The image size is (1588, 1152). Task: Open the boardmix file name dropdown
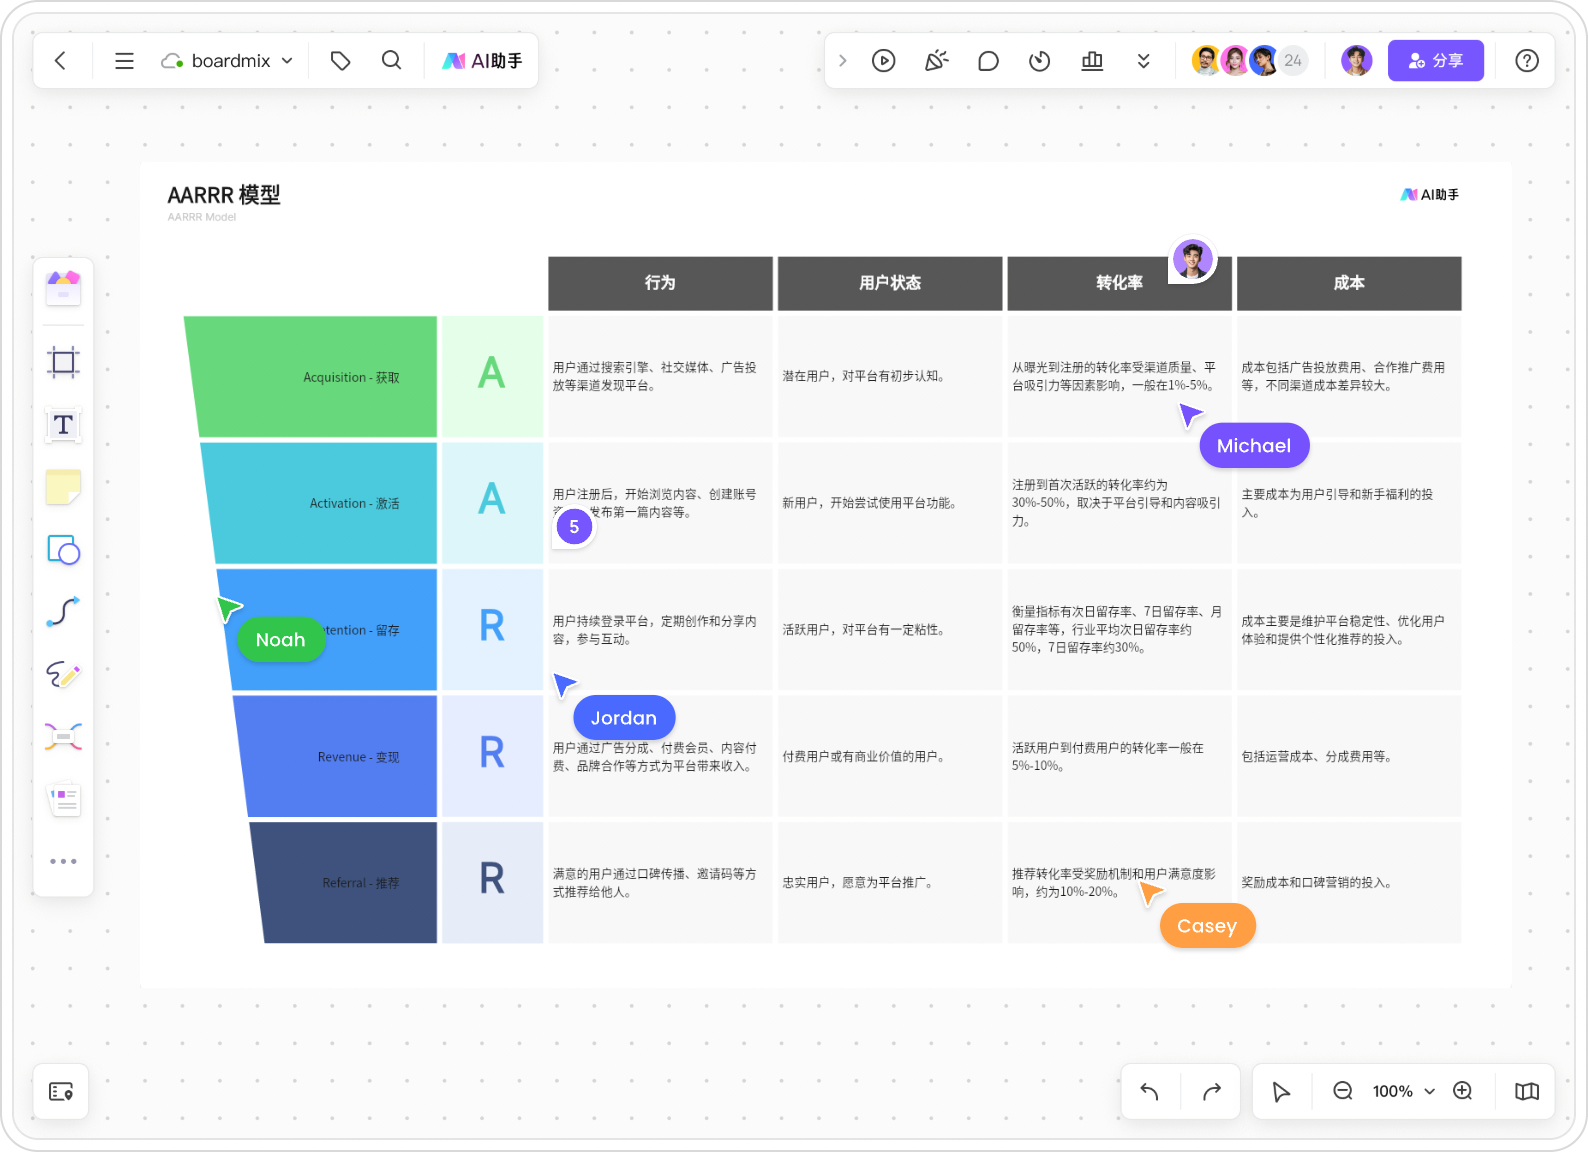tap(227, 61)
